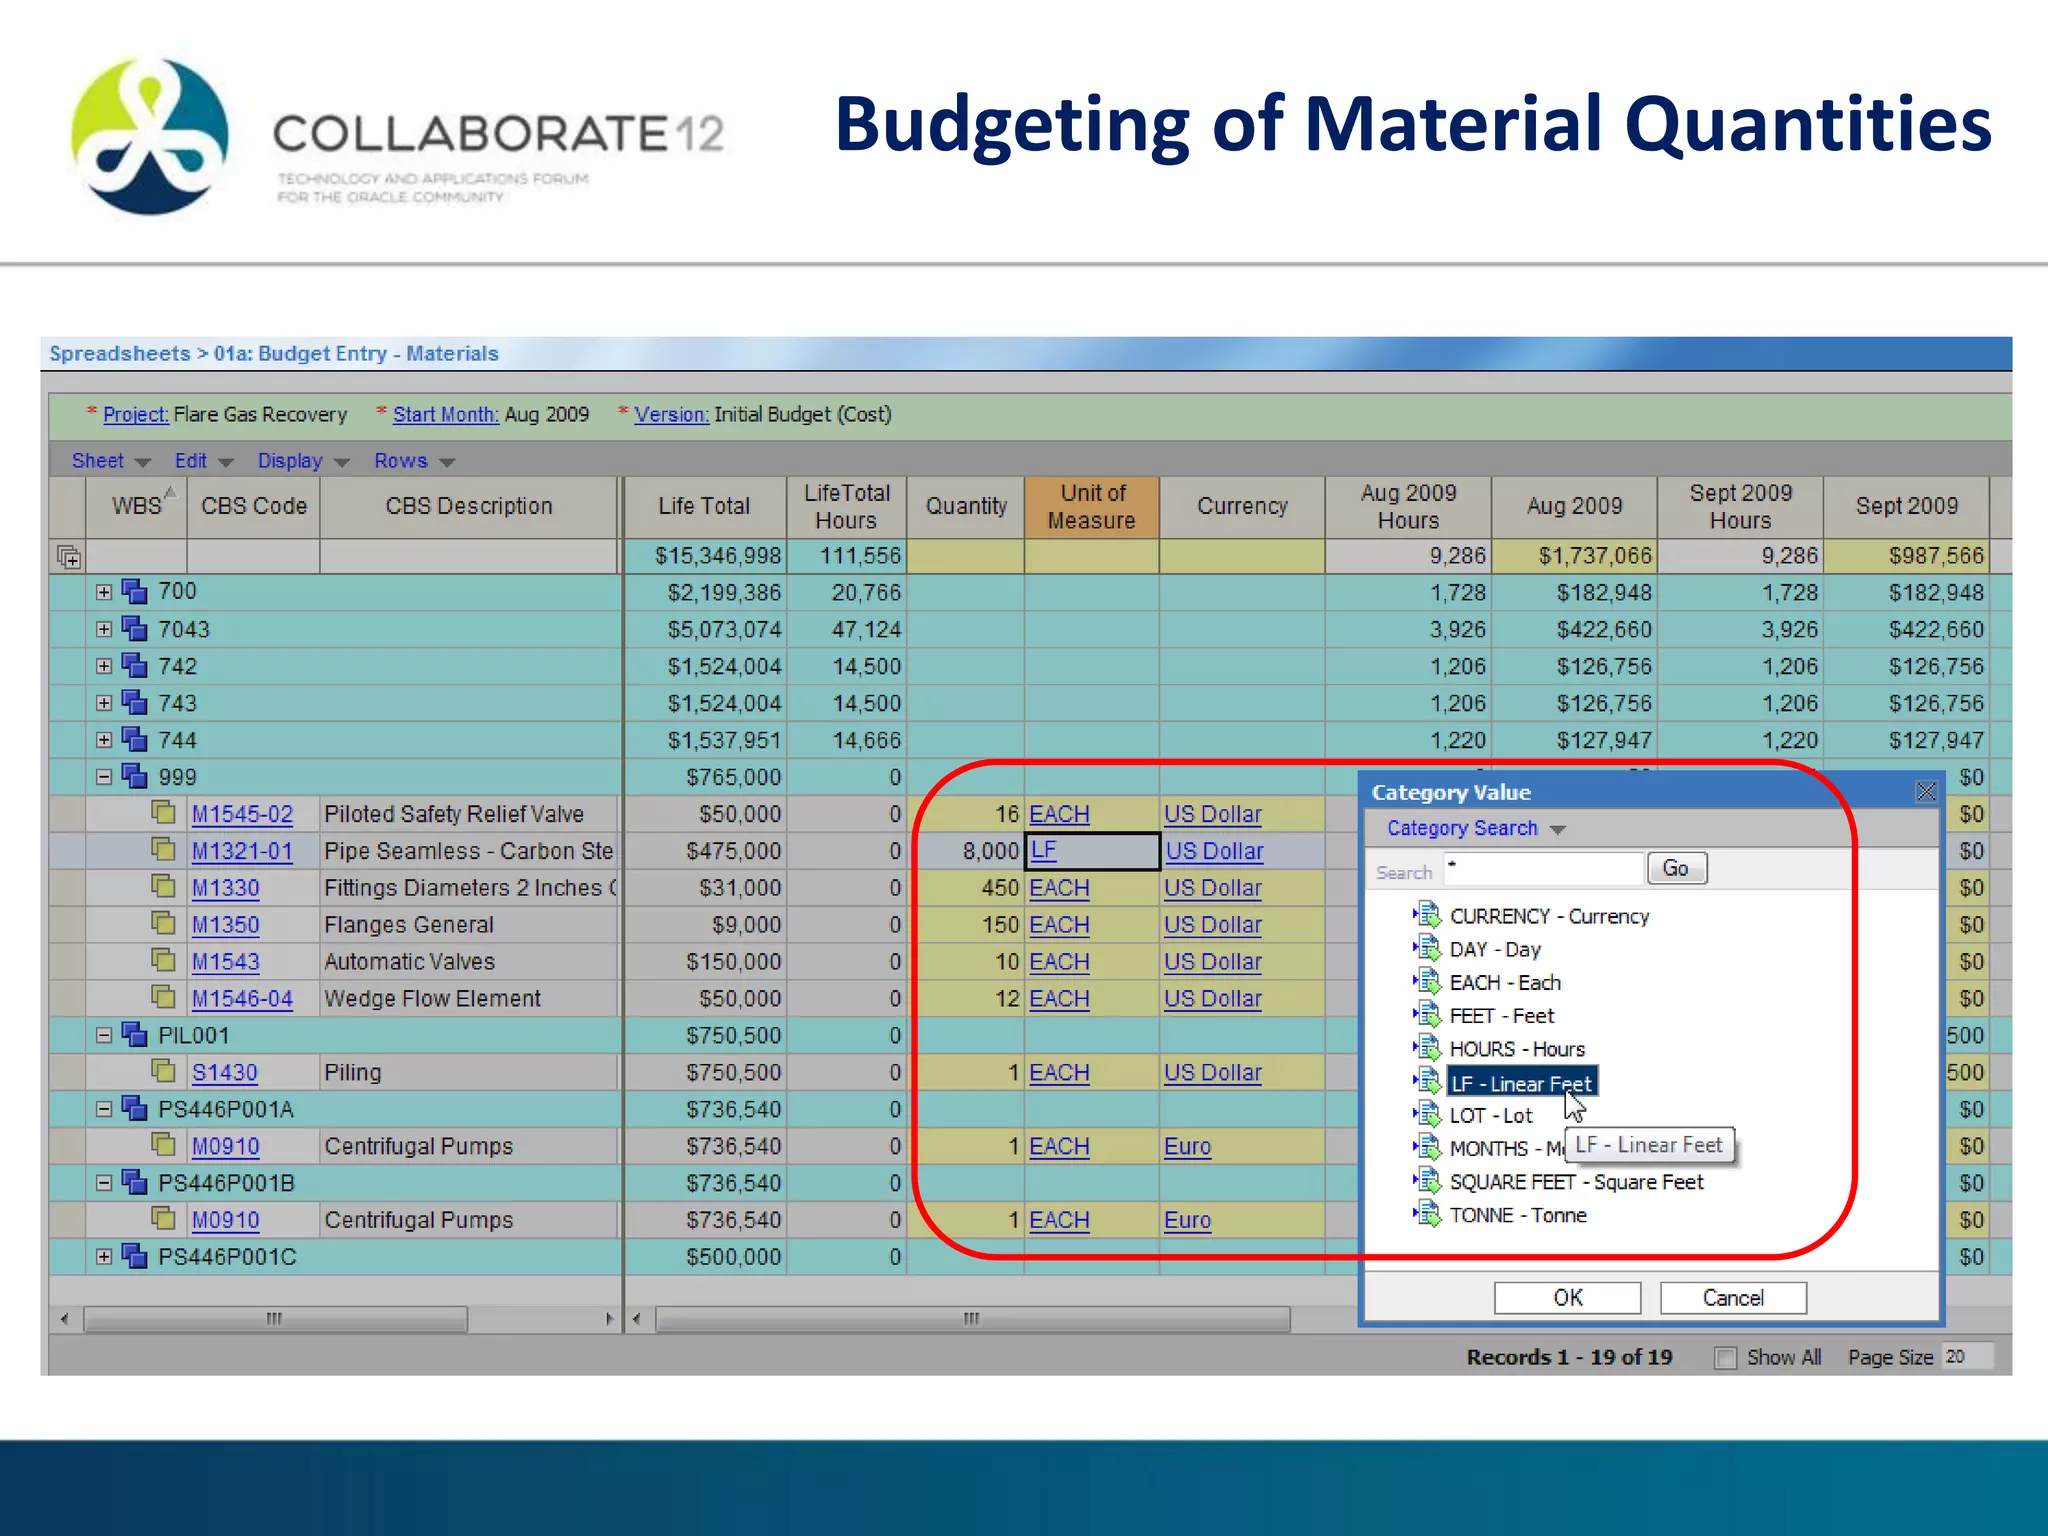The image size is (2048, 1536).
Task: Expand WBS node 700
Action: click(x=104, y=592)
